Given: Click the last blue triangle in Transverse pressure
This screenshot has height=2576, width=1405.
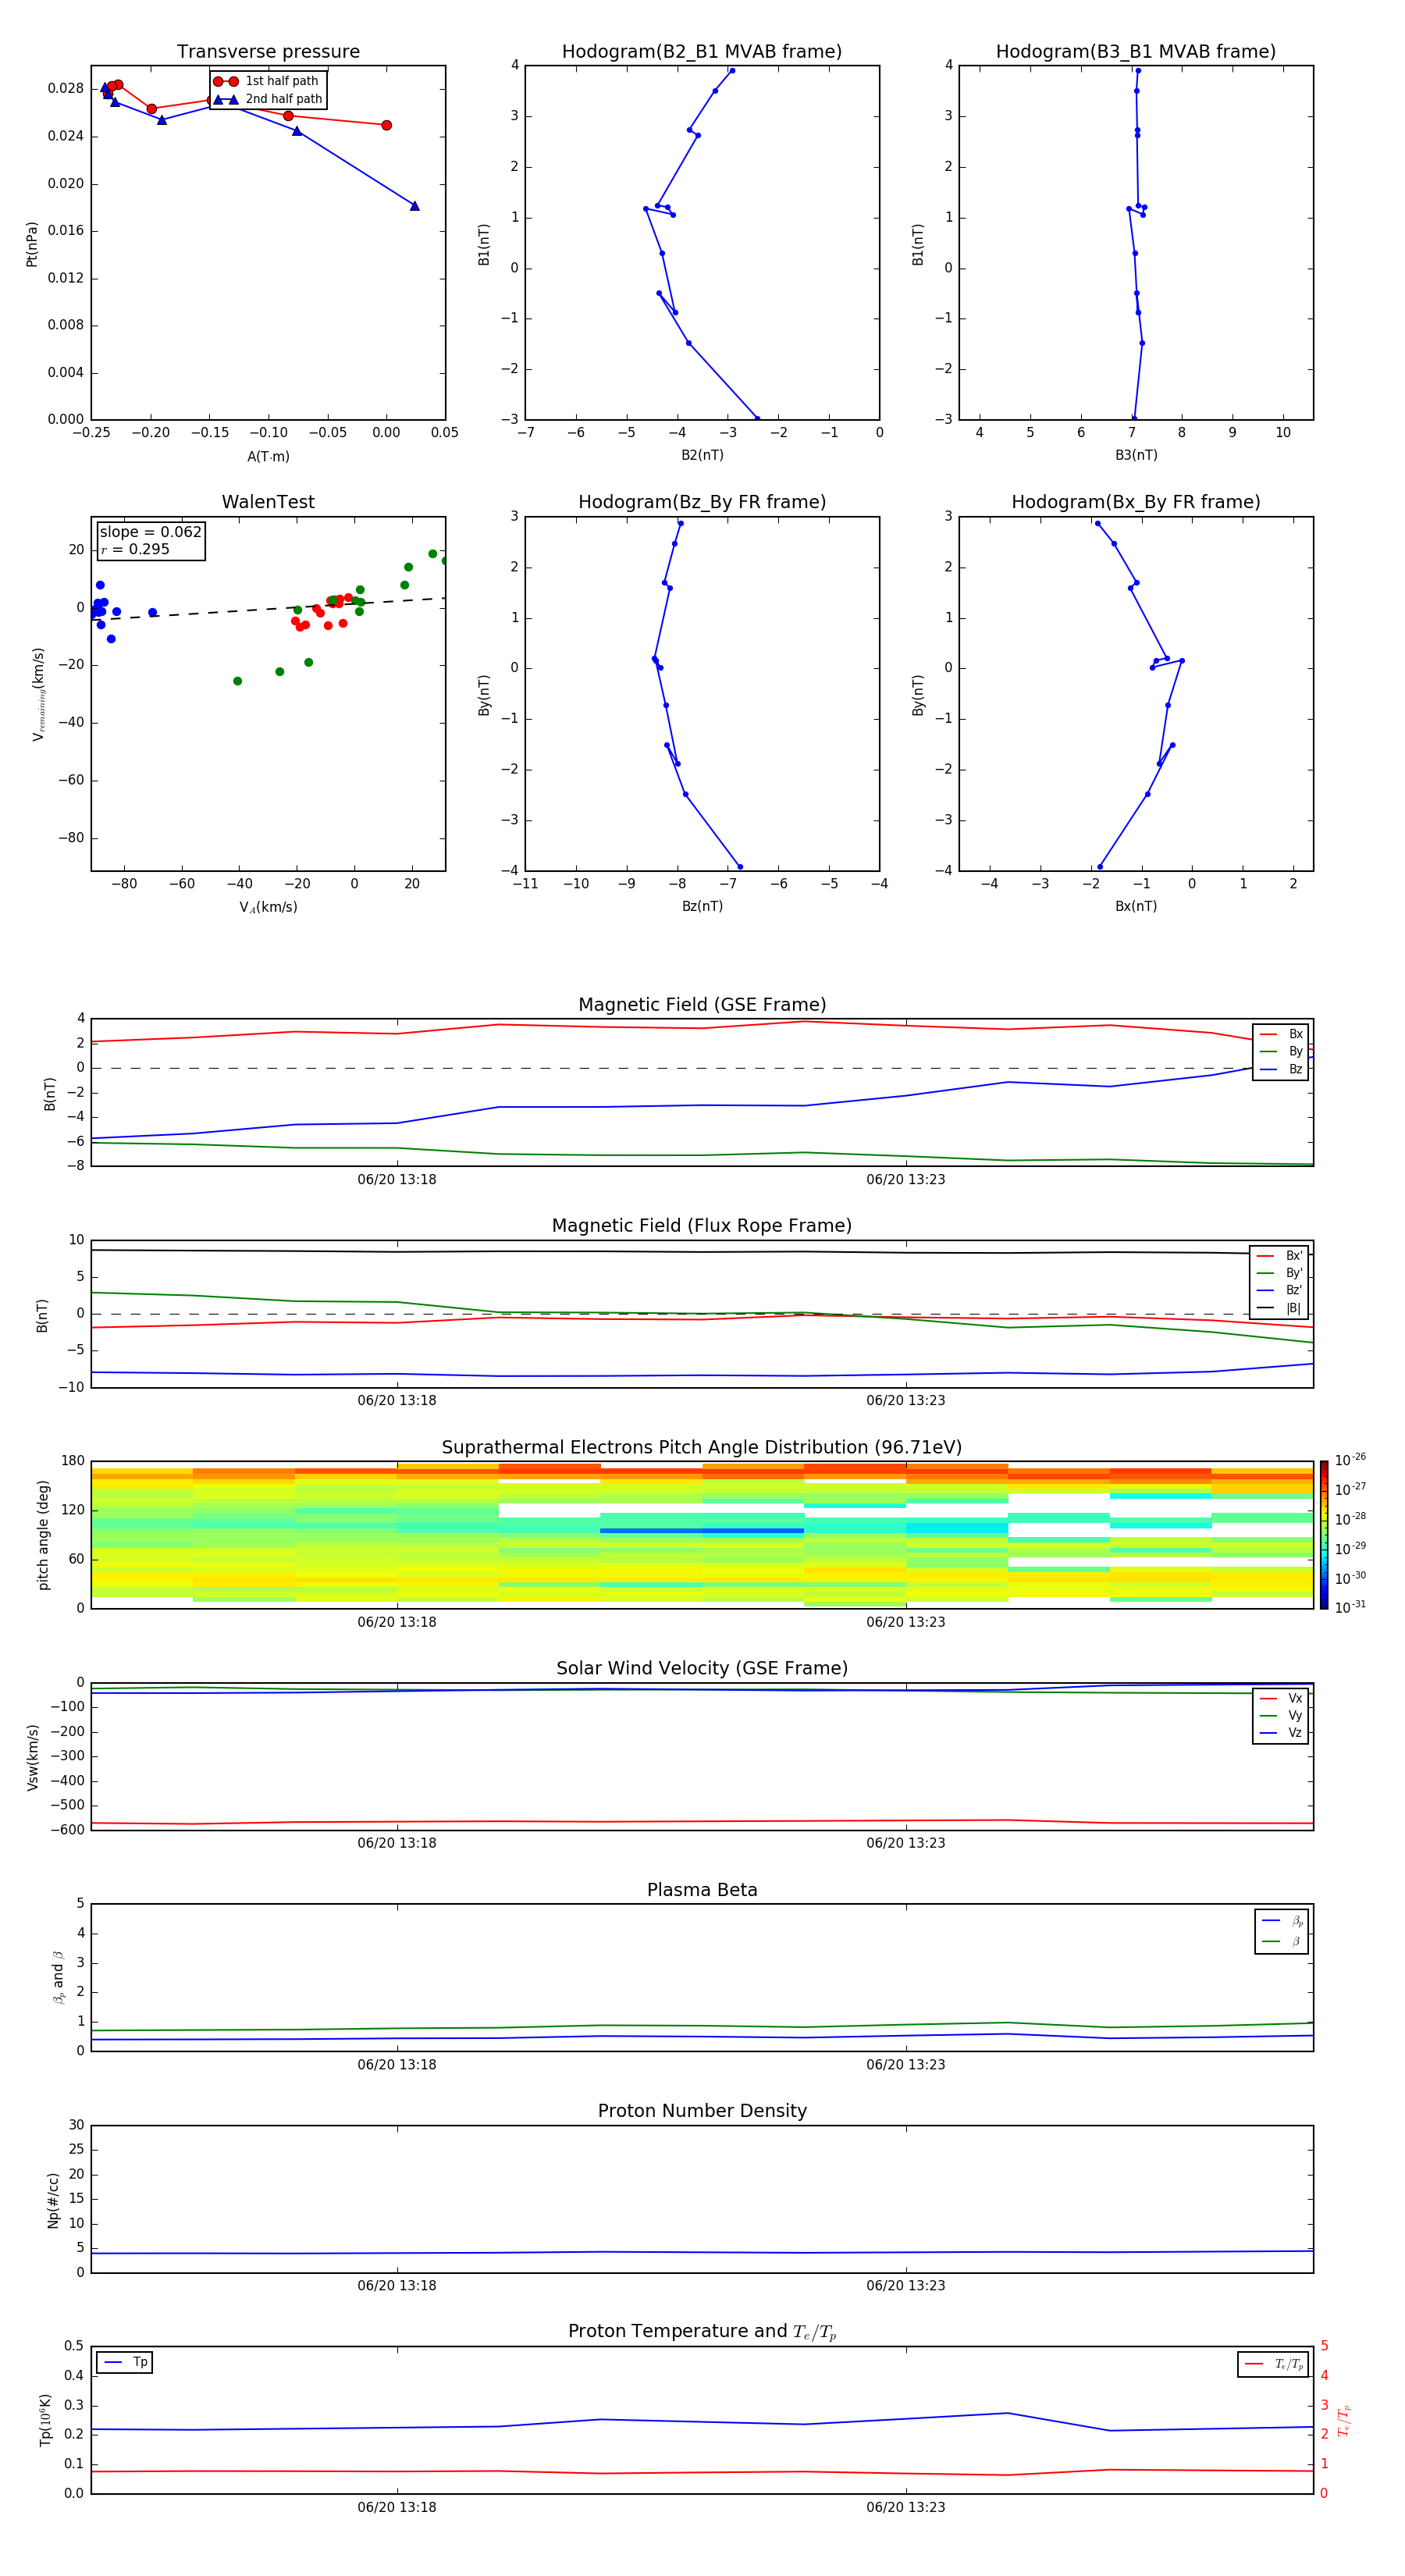Looking at the screenshot, I should [x=414, y=206].
